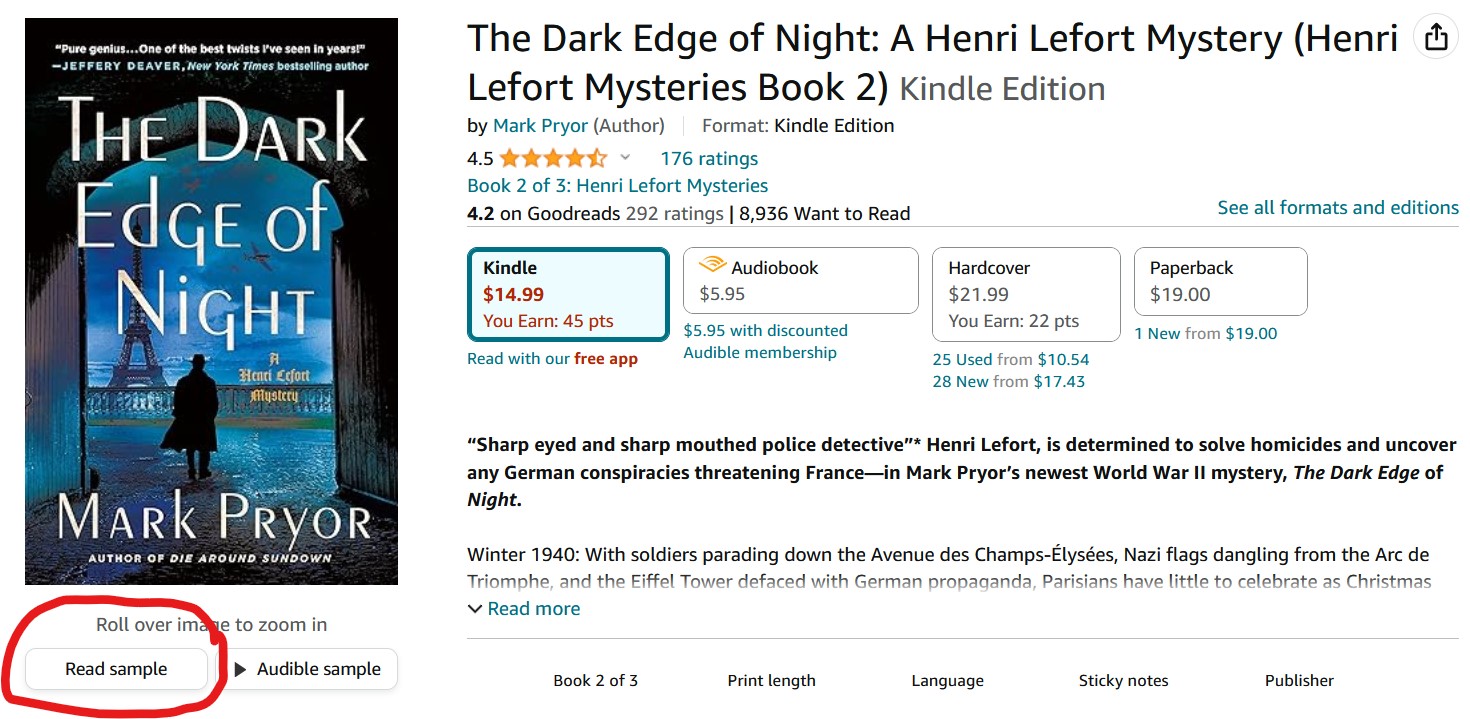View the 25 Used hardcover offers
Viewport: 1470px width, 719px height.
tap(1010, 359)
